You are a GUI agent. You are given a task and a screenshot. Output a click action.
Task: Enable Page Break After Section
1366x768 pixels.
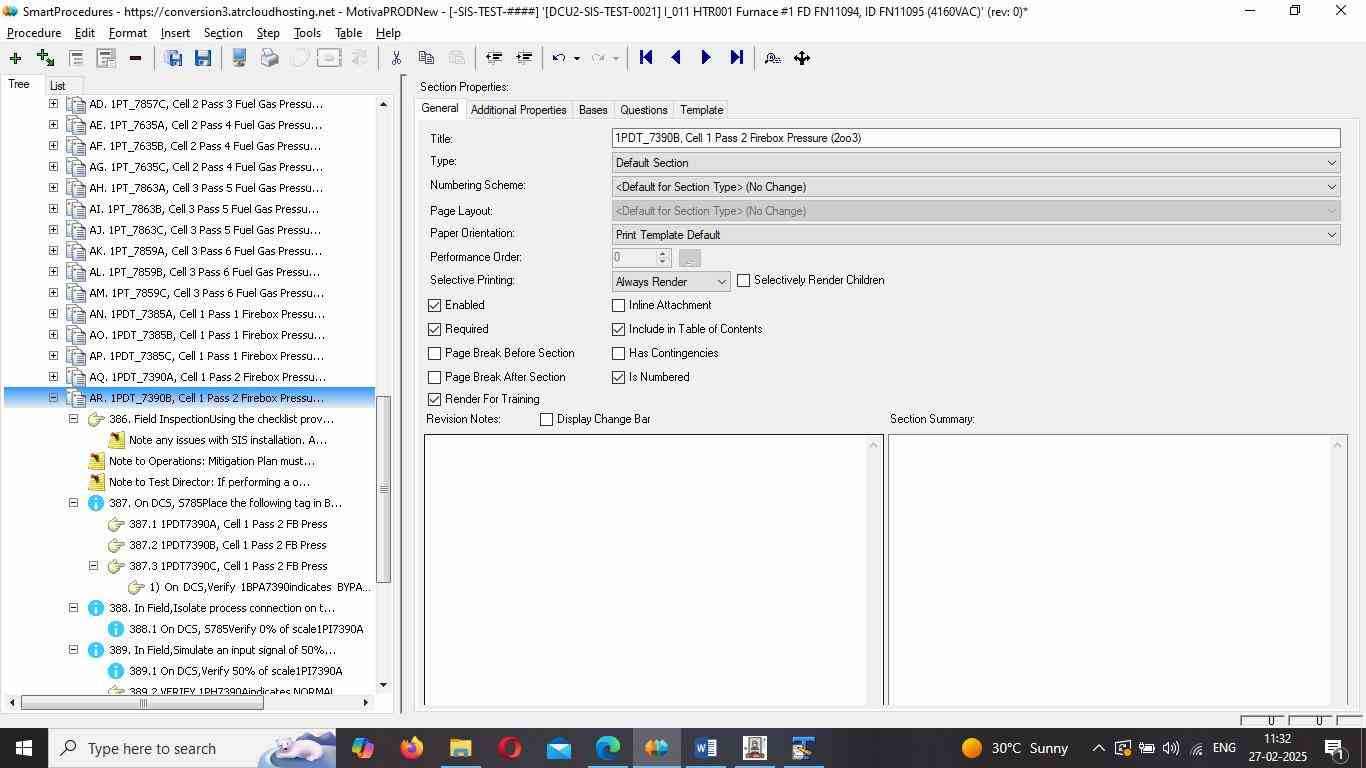tap(434, 377)
